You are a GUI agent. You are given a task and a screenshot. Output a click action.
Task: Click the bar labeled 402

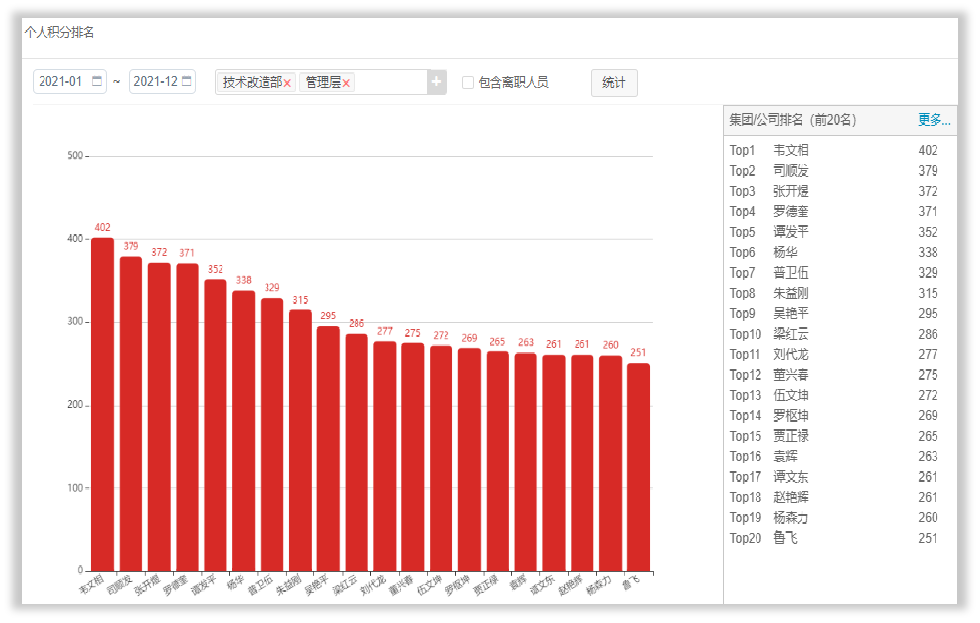point(102,404)
